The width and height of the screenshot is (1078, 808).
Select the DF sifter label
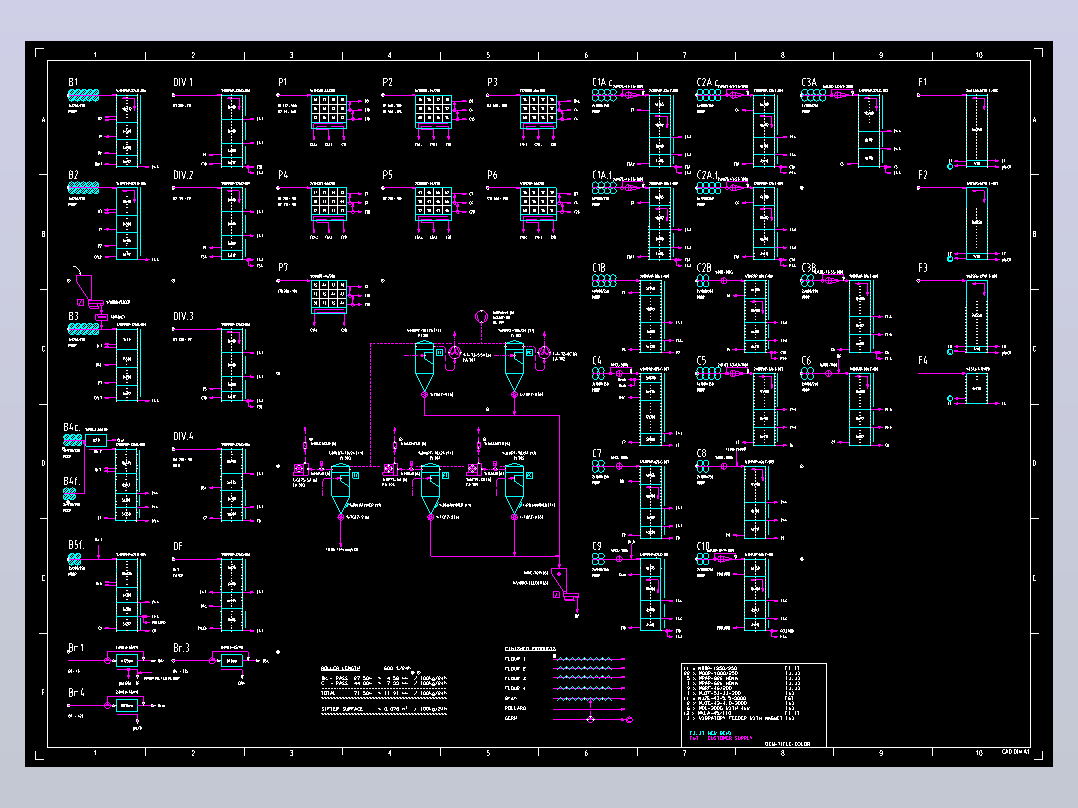click(x=178, y=546)
